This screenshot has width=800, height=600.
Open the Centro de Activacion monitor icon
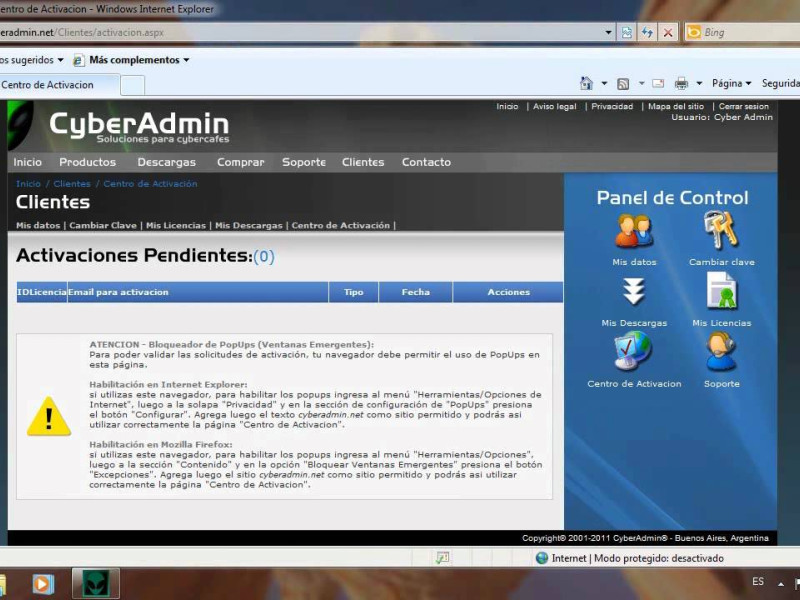tap(633, 351)
